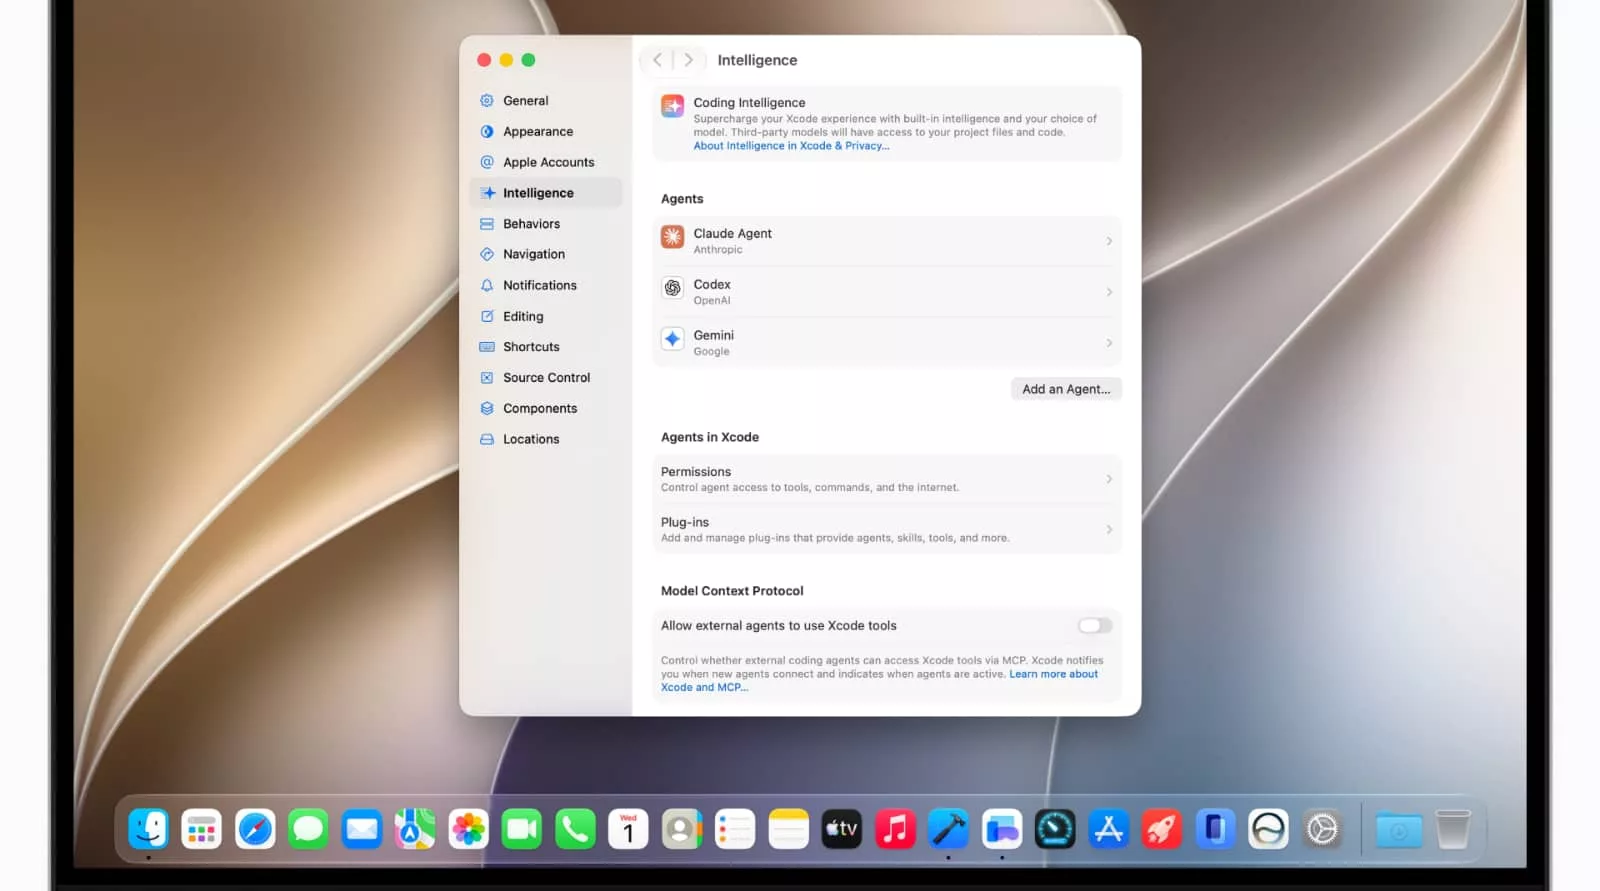Image resolution: width=1600 pixels, height=891 pixels.
Task: Open General settings in sidebar
Action: [x=545, y=101]
